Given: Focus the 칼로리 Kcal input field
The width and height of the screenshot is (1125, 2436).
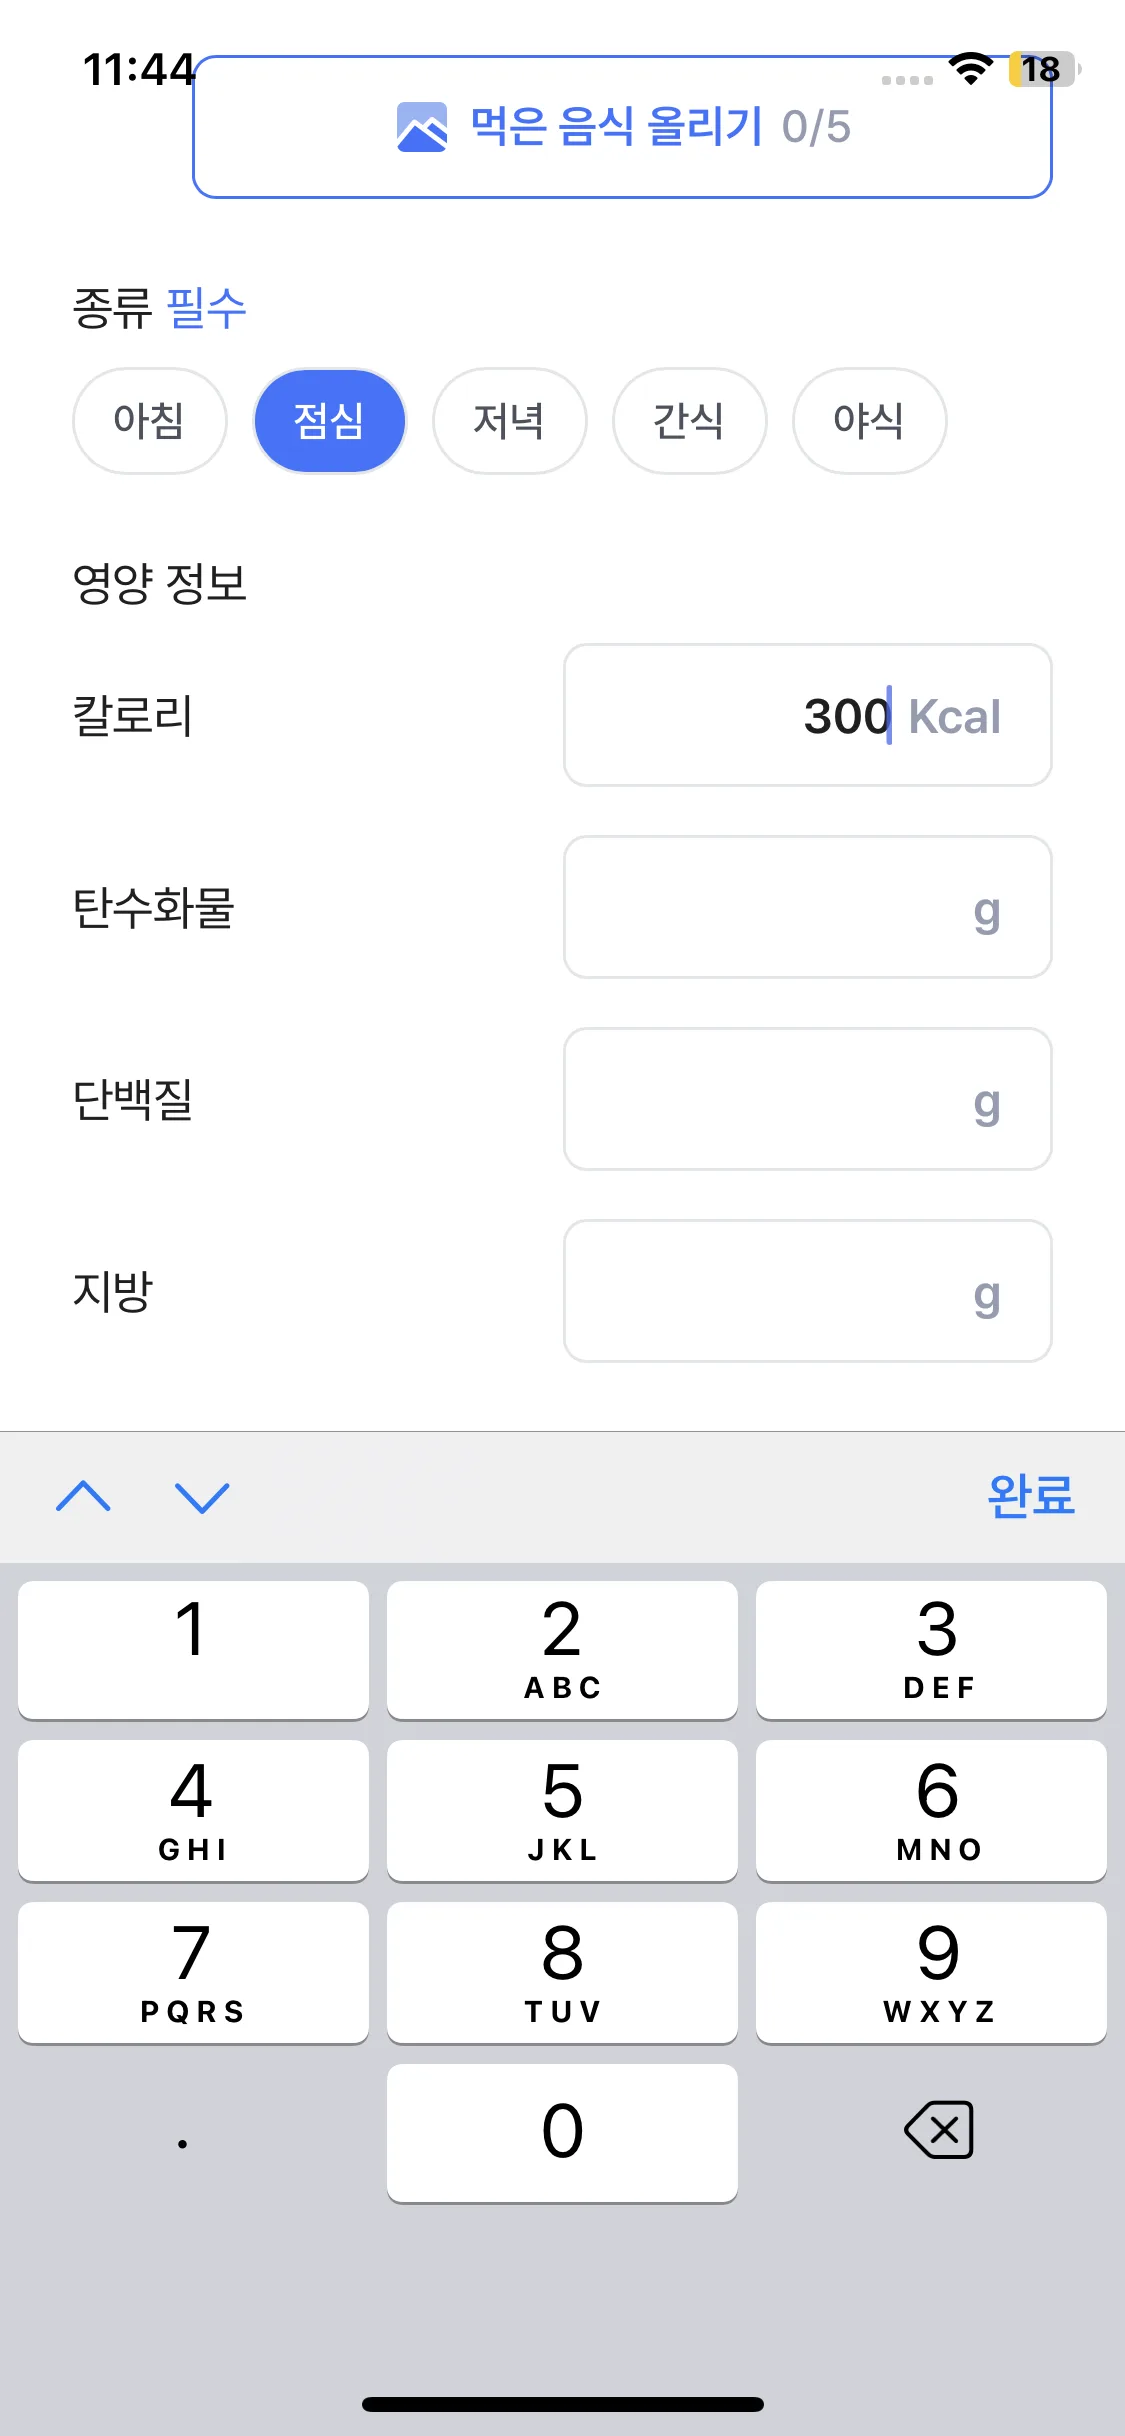Looking at the screenshot, I should coord(807,715).
